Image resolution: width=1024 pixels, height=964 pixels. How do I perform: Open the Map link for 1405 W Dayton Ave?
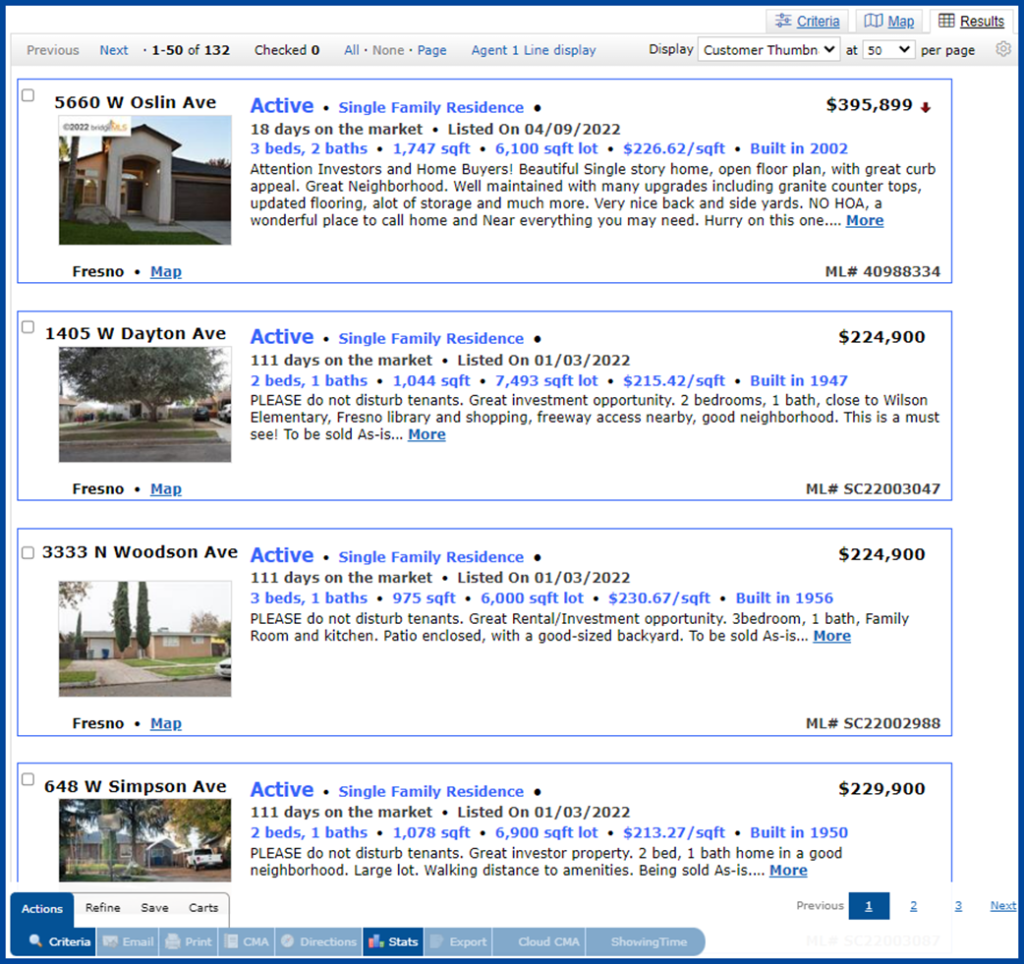click(166, 488)
